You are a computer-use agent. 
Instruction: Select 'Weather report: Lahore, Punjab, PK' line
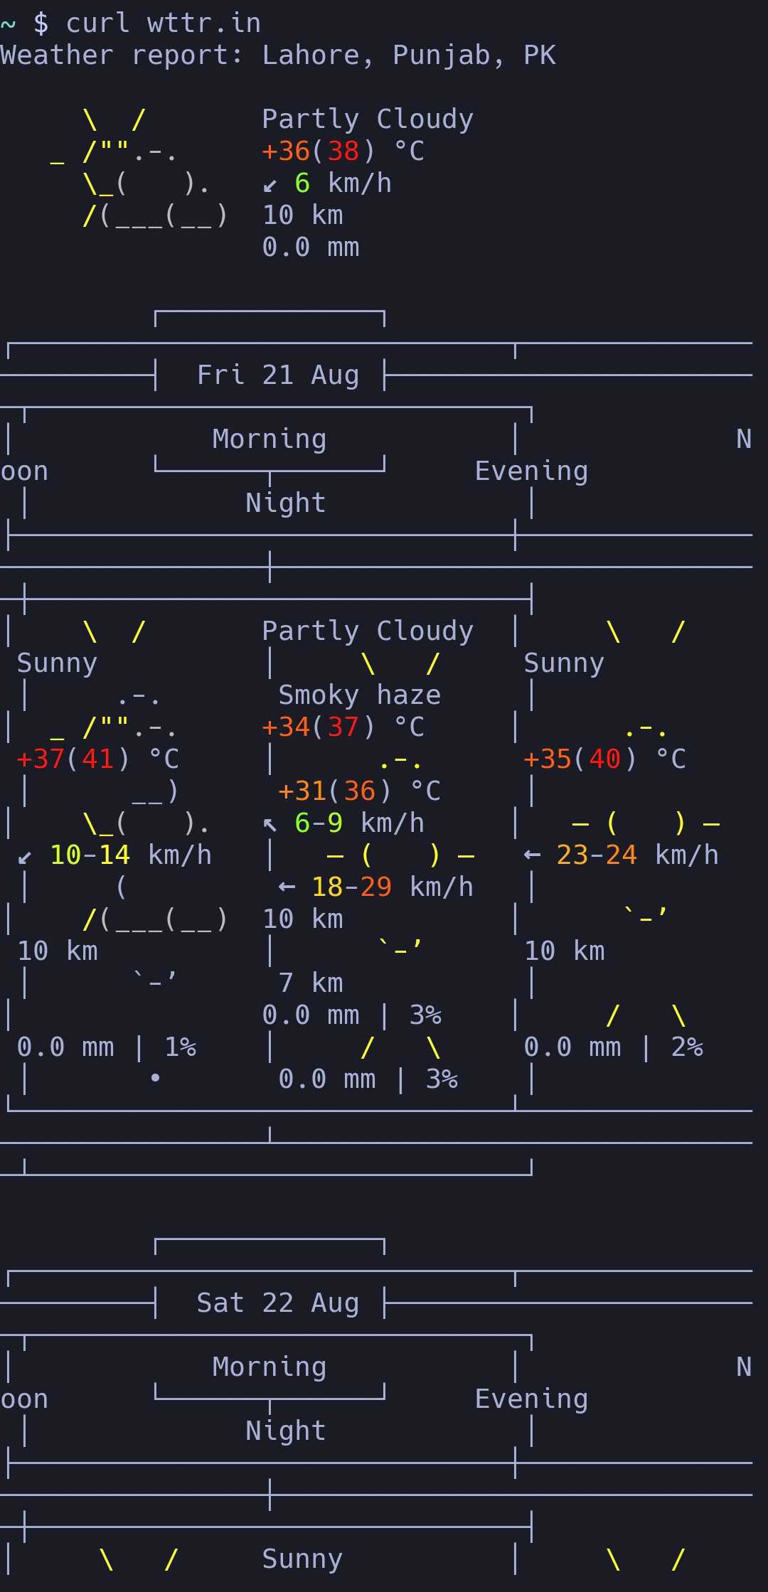pyautogui.click(x=278, y=55)
